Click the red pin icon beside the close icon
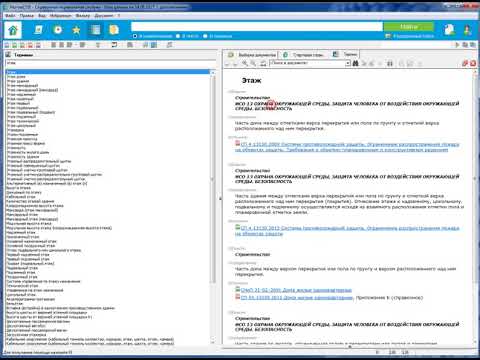480x360 pixels. [465, 63]
